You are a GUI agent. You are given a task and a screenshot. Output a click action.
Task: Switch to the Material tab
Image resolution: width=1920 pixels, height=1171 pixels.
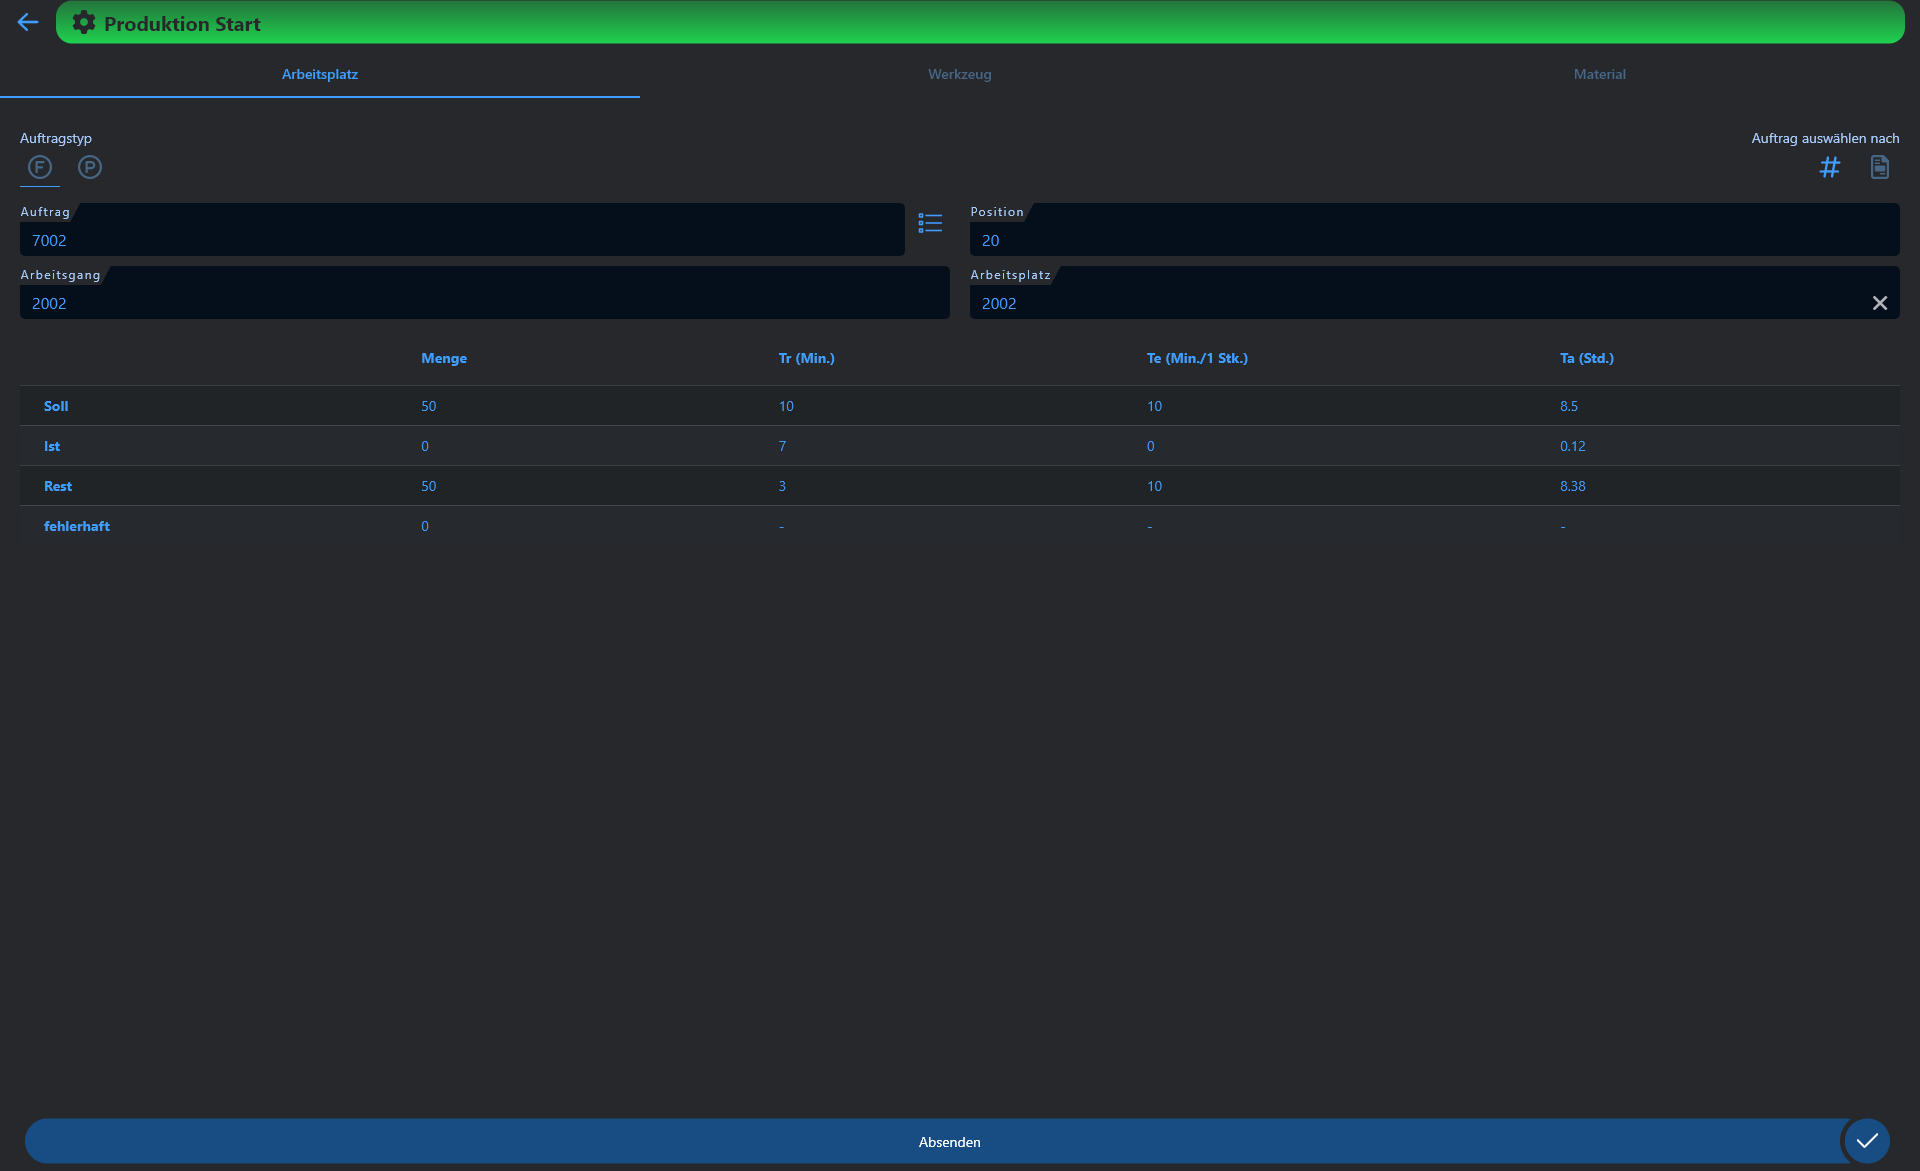[x=1598, y=74]
